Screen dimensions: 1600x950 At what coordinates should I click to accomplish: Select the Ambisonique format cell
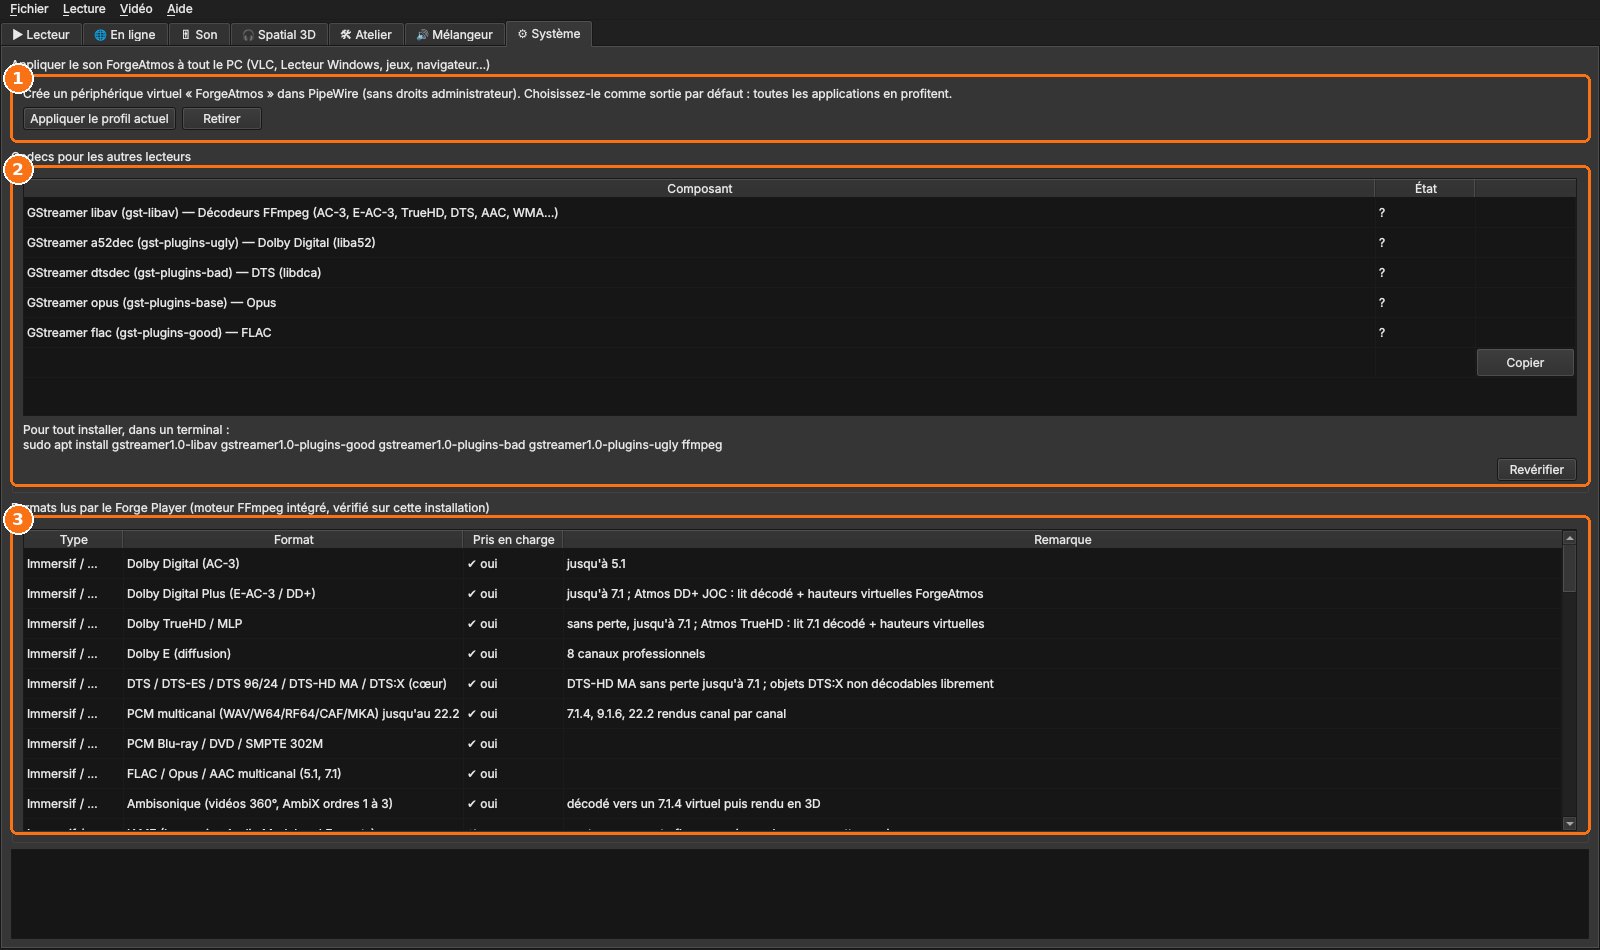coord(293,804)
